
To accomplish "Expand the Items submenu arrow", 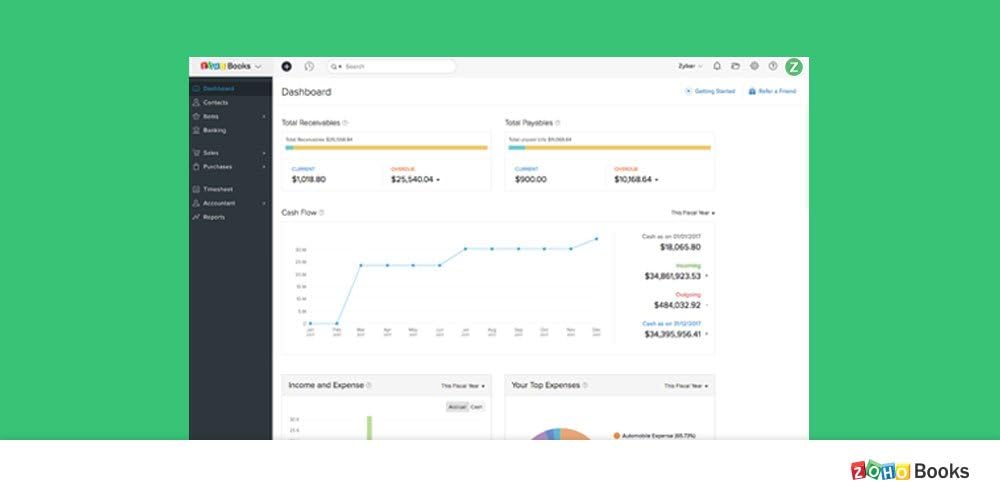I will click(264, 117).
